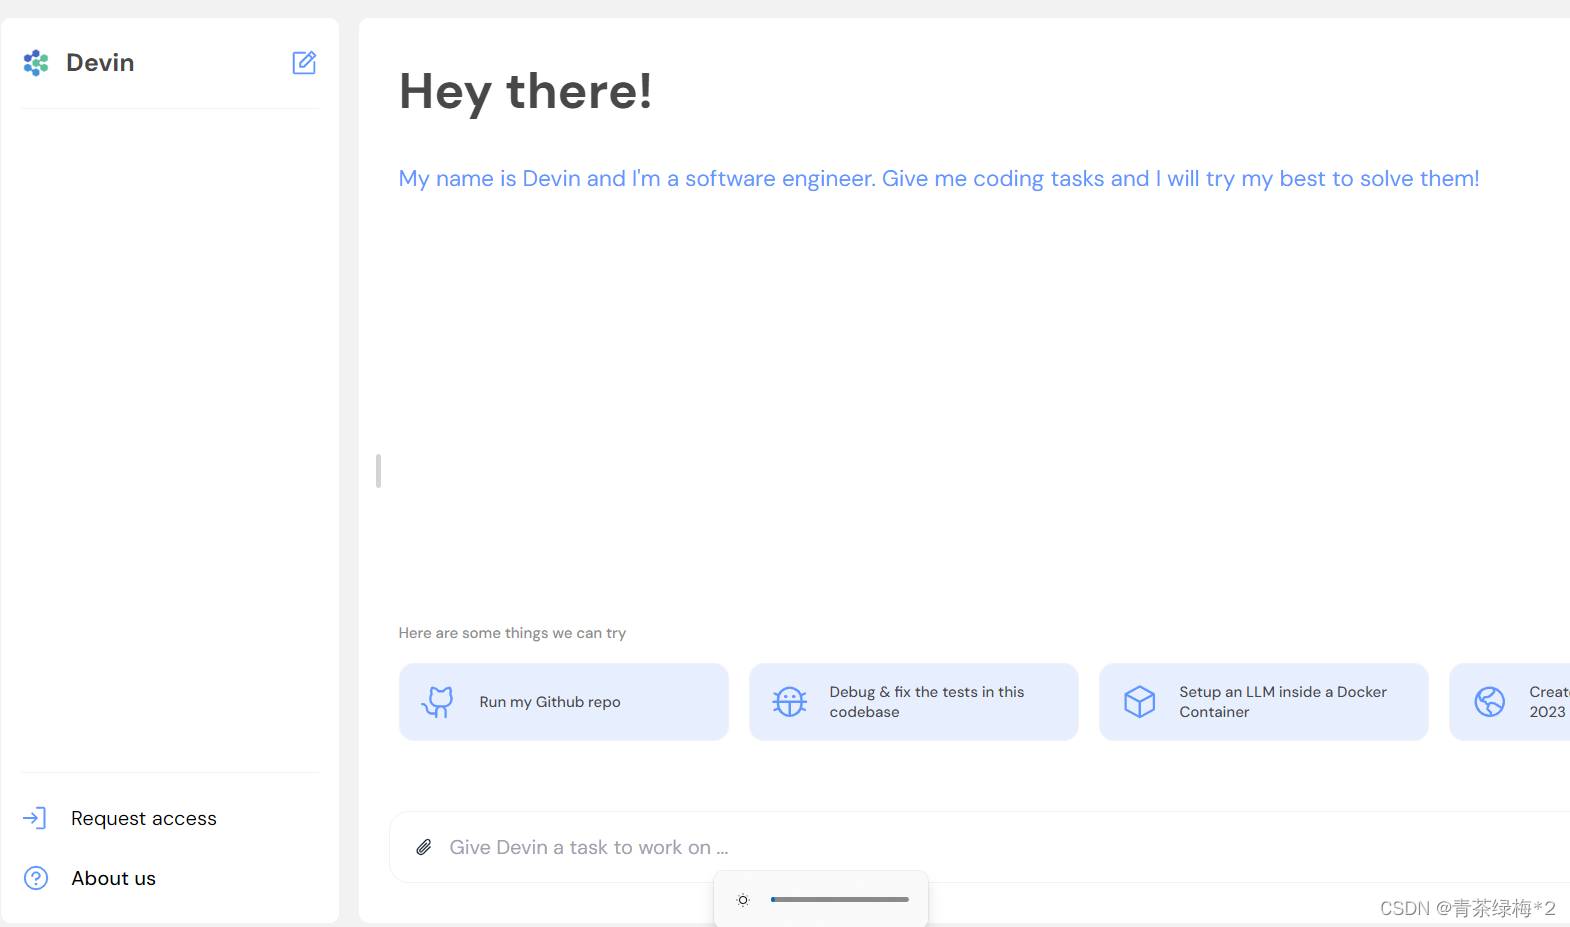Click the Devin title in the sidebar
The height and width of the screenshot is (927, 1570).
tap(100, 63)
